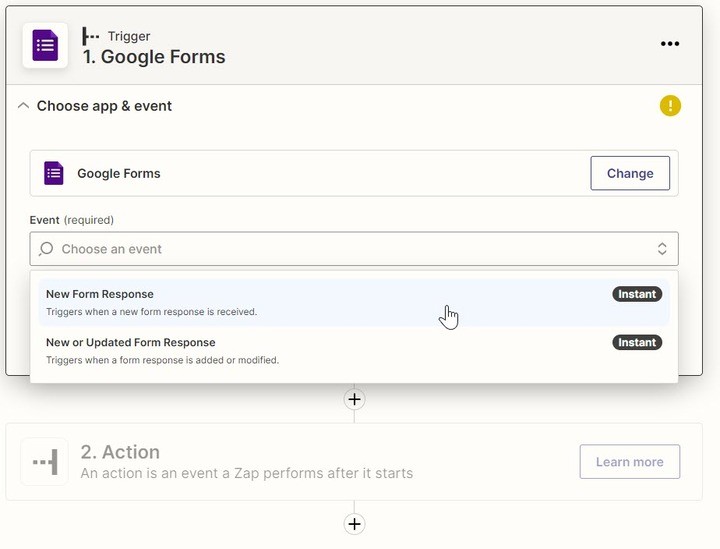Collapse the Choose app & event section
This screenshot has width=720, height=549.
23,106
